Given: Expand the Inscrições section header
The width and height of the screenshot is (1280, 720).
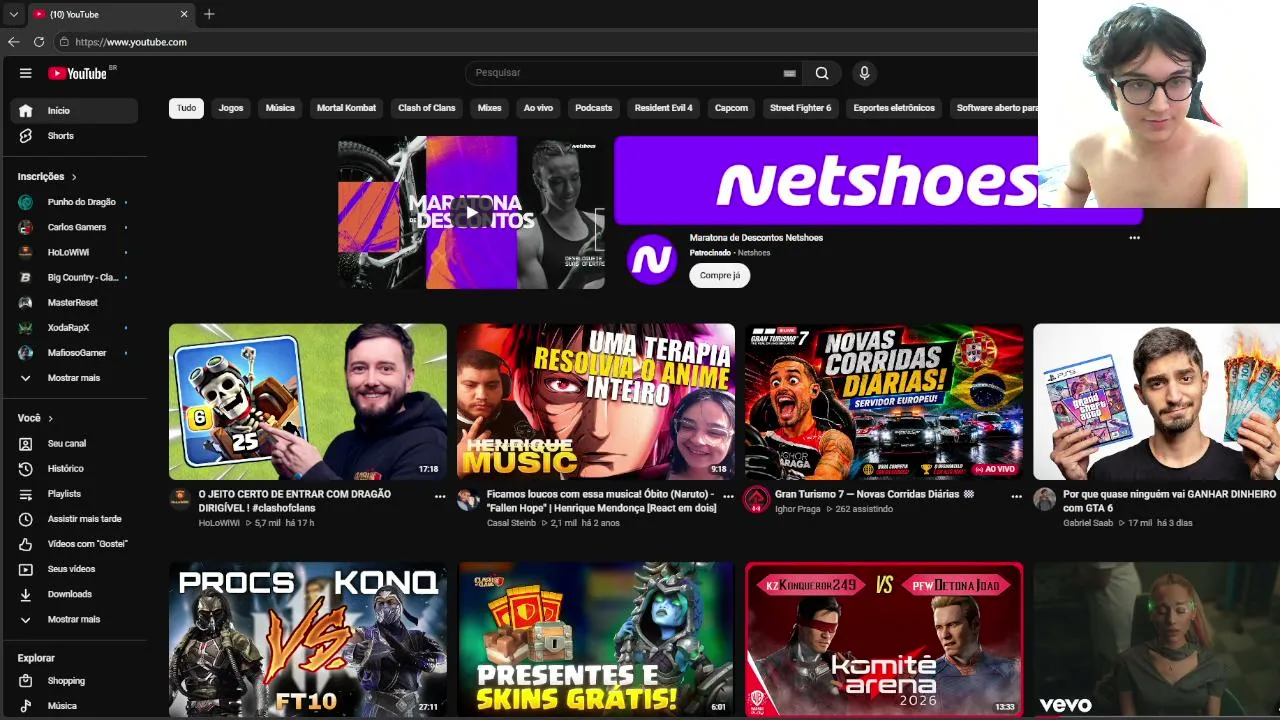Looking at the screenshot, I should 47,177.
